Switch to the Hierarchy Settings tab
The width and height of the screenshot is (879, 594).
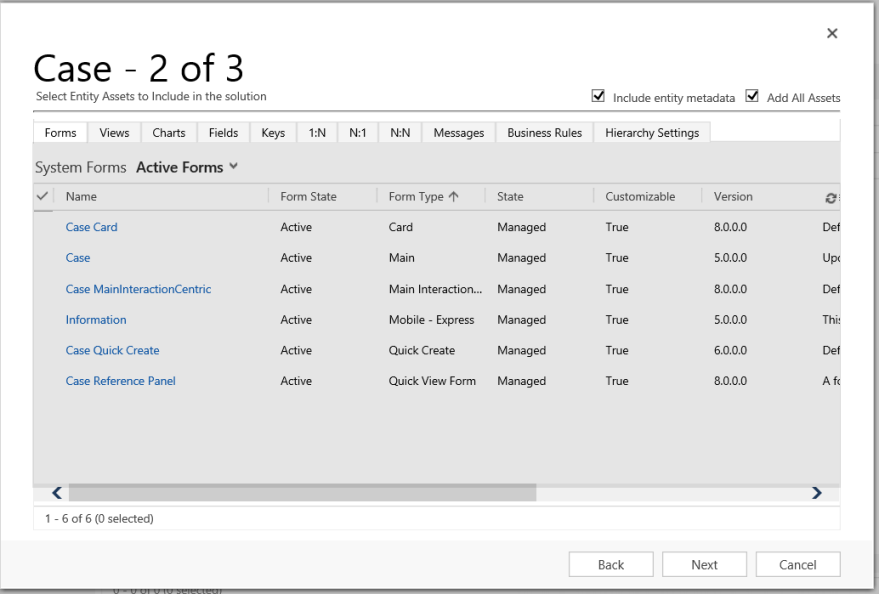click(651, 132)
